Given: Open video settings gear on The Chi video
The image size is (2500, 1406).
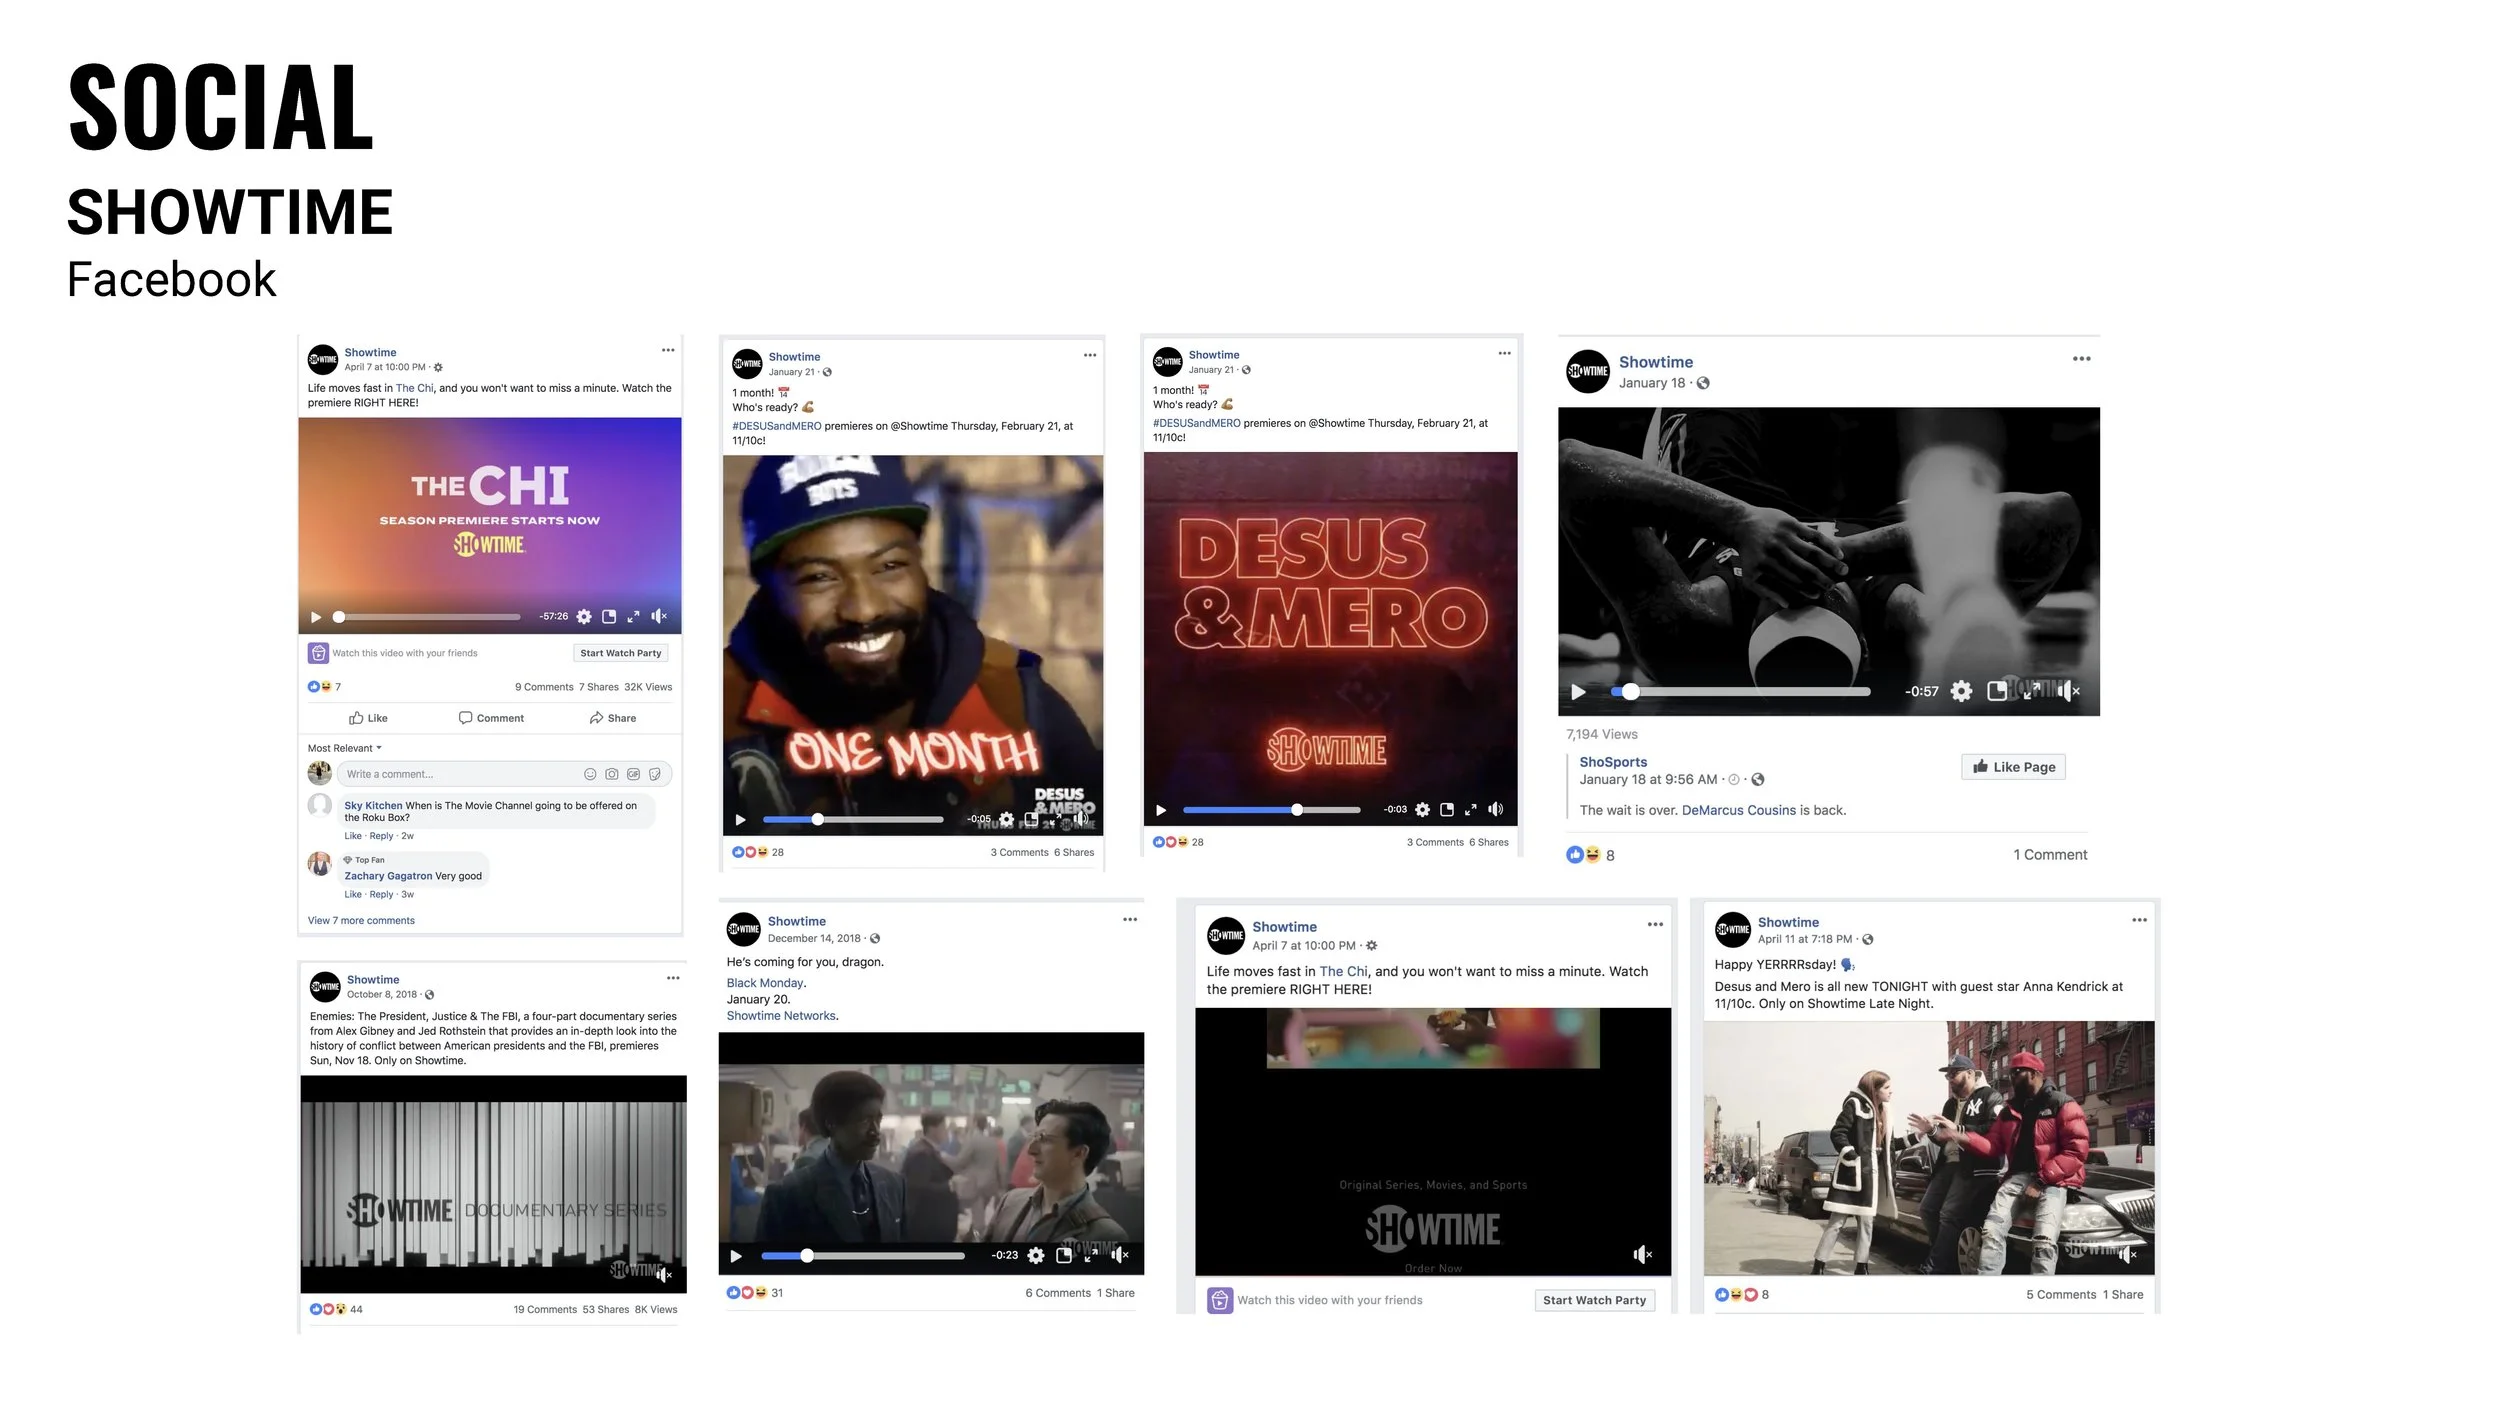Looking at the screenshot, I should click(x=584, y=617).
